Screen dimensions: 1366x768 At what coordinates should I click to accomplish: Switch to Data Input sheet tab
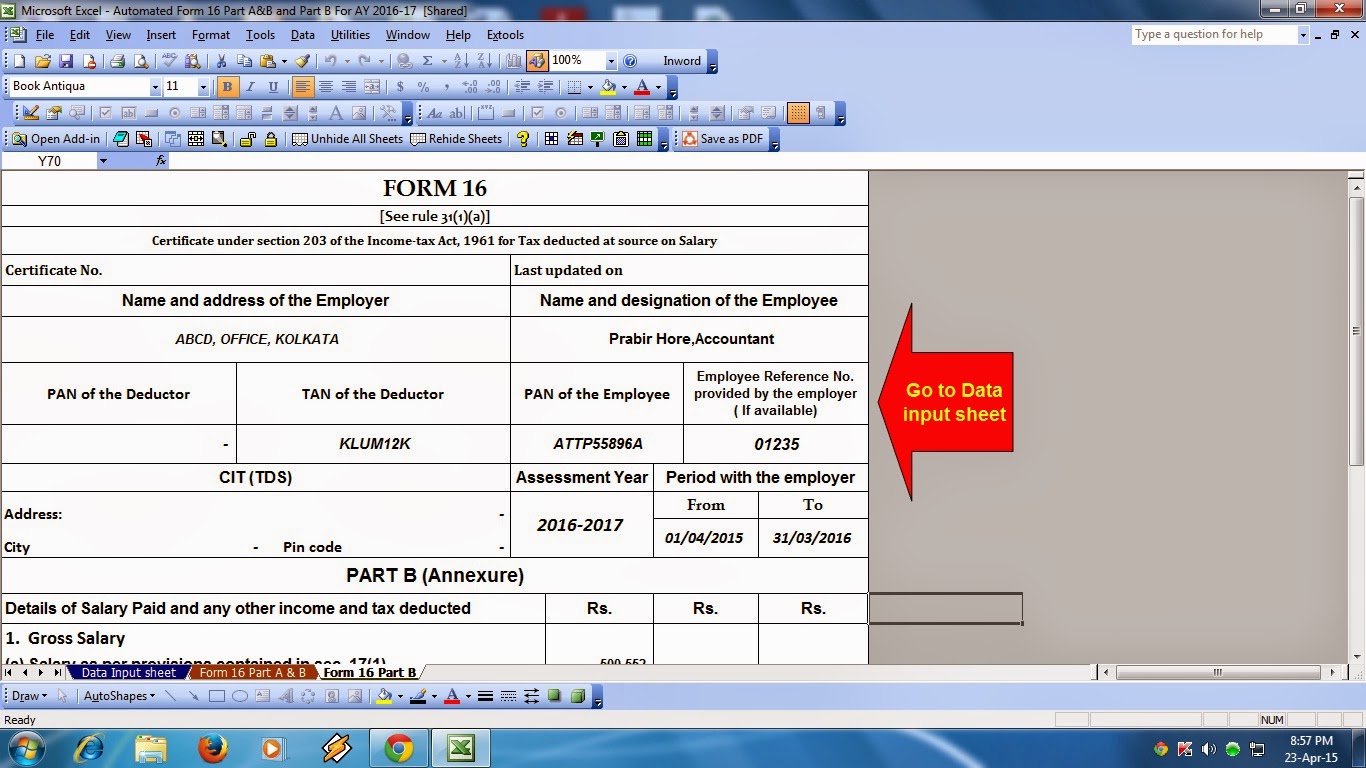[129, 673]
